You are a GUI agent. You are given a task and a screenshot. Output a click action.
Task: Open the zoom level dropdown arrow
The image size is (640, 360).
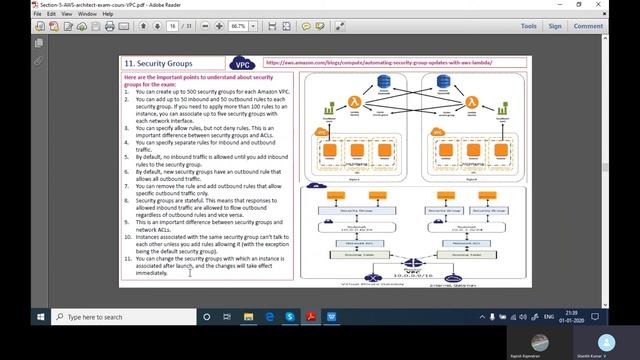(x=253, y=26)
